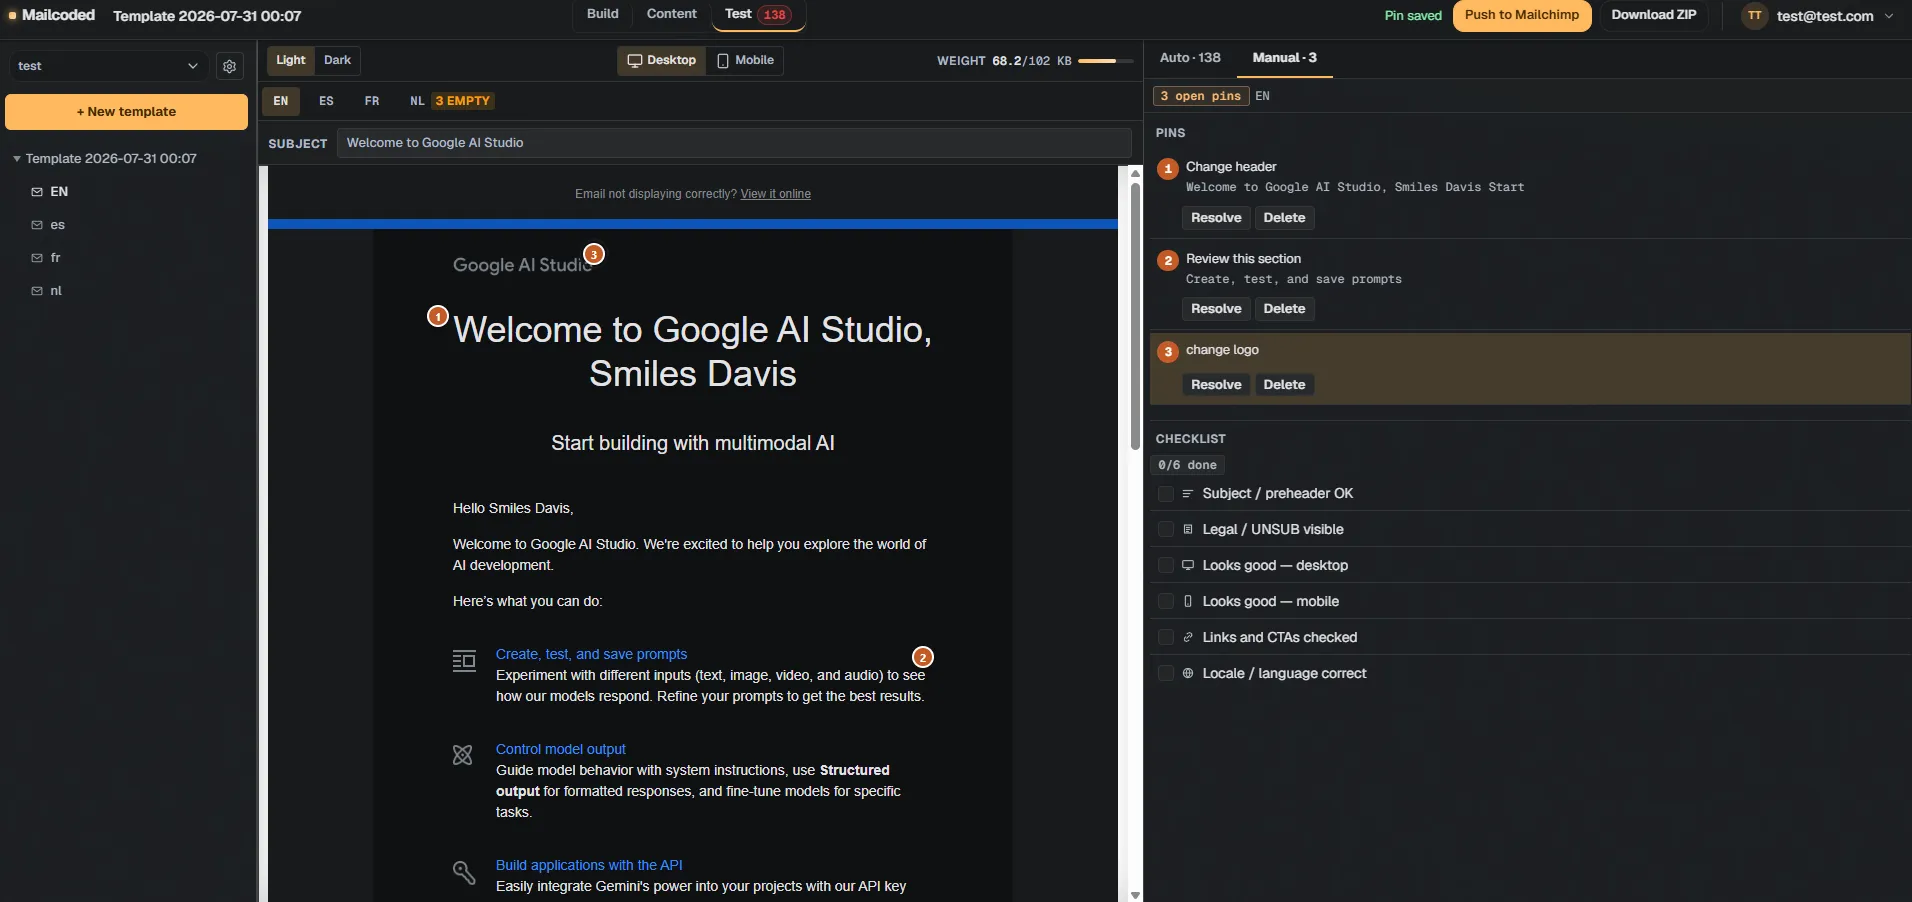Open settings gear next to test dropdown
Screen dimensions: 1912x902
[x=230, y=66]
